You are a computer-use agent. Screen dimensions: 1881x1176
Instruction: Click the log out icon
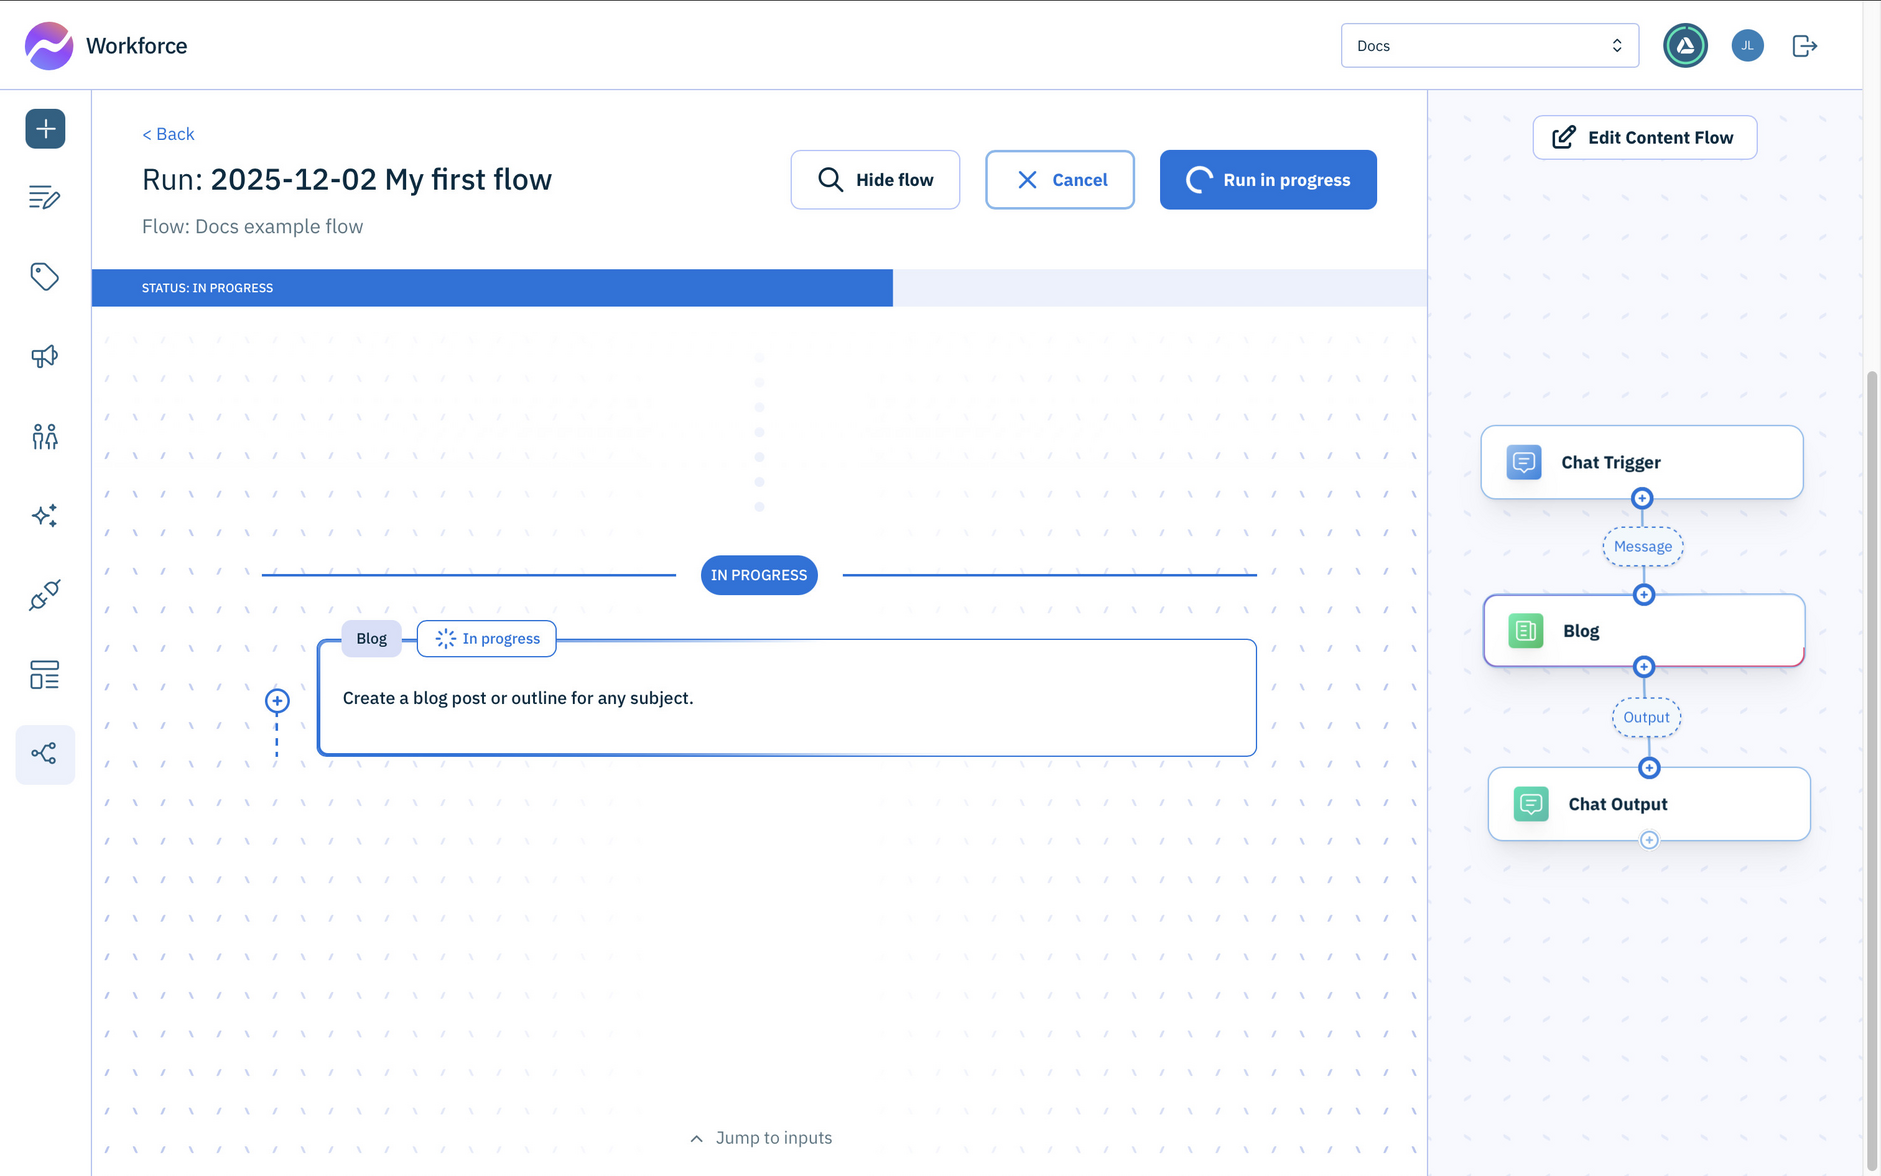click(1805, 45)
